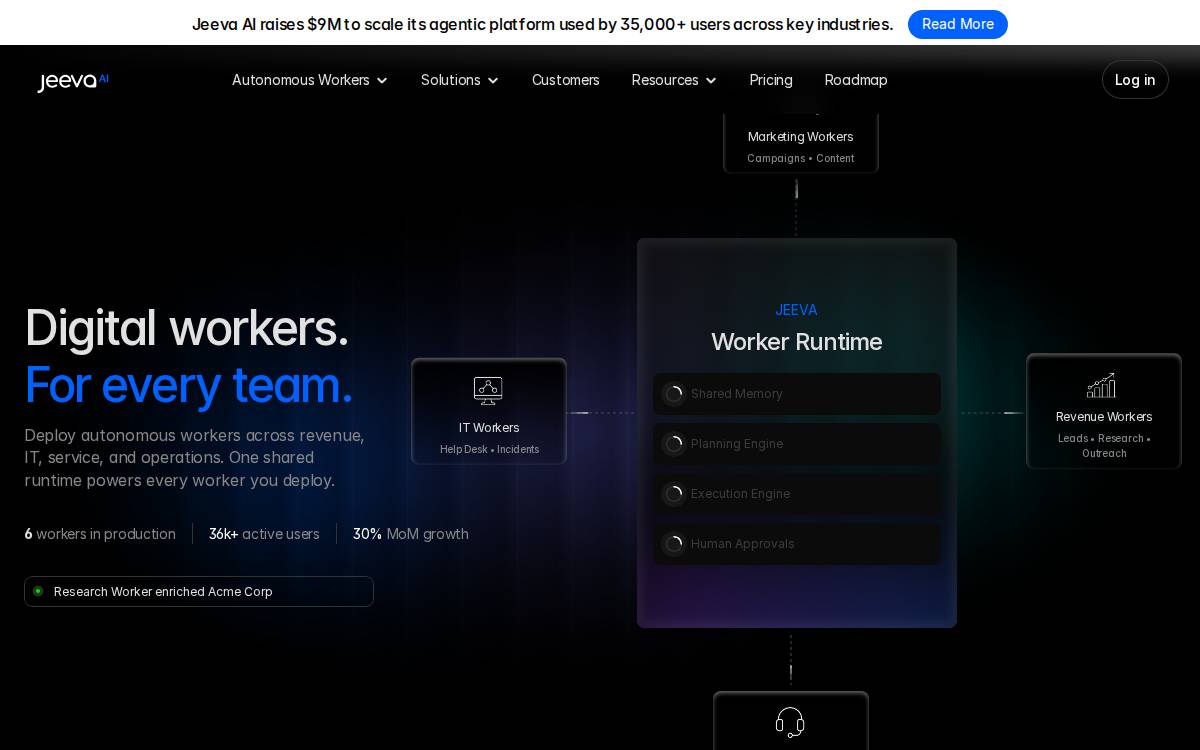Click the Leads • Research • Outreach subtitle
Screen dimensions: 1200x750
coord(1104,446)
